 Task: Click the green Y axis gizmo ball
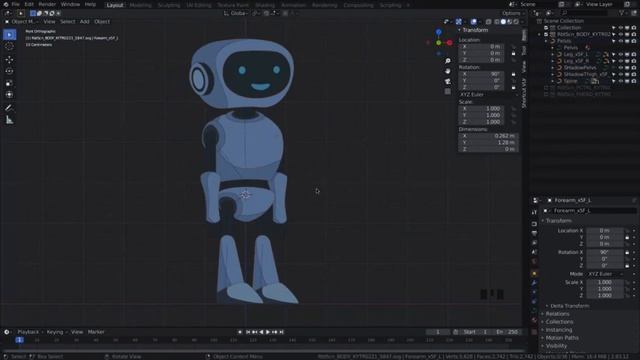pos(438,42)
